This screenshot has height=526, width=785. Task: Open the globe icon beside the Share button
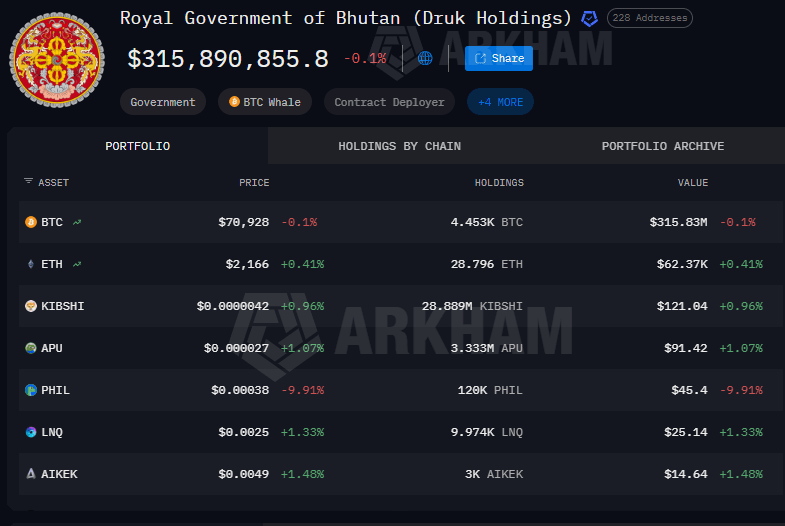pyautogui.click(x=425, y=58)
